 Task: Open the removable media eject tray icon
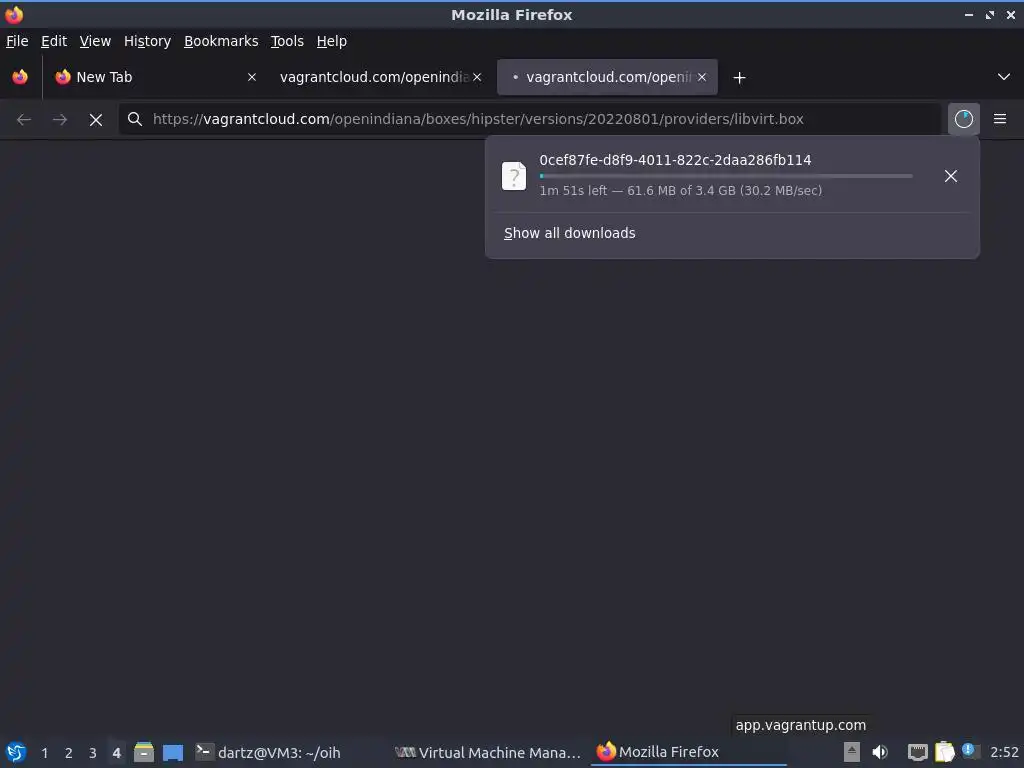point(852,752)
